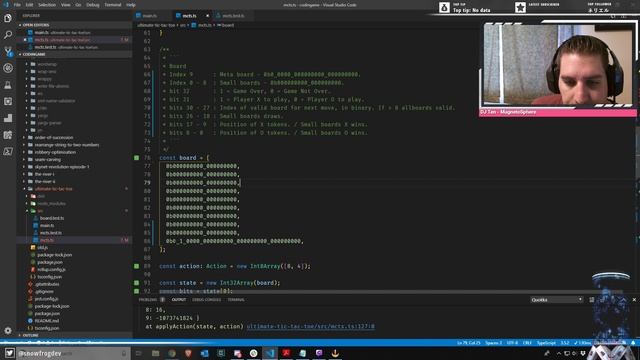
Task: Switch to the DEBUG CONSOLE panel tab
Action: pos(207,300)
